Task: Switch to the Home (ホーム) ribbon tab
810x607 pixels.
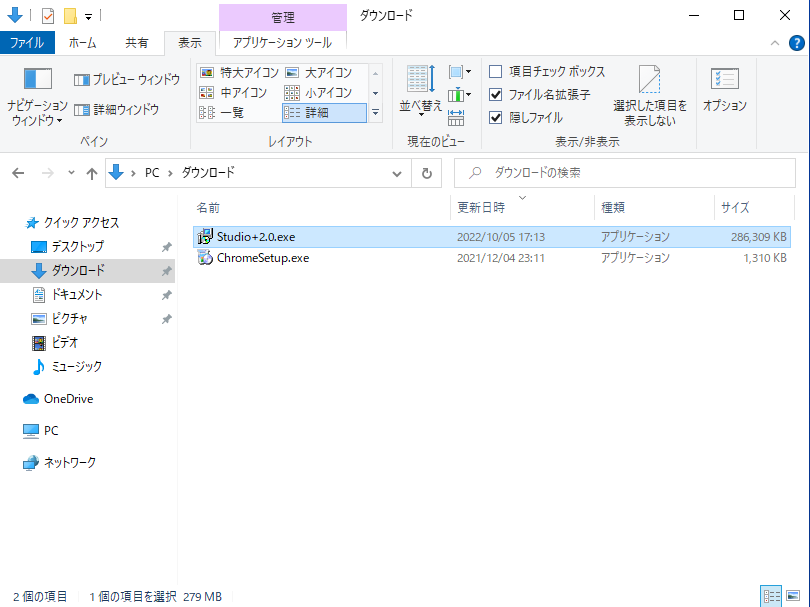Action: point(82,43)
